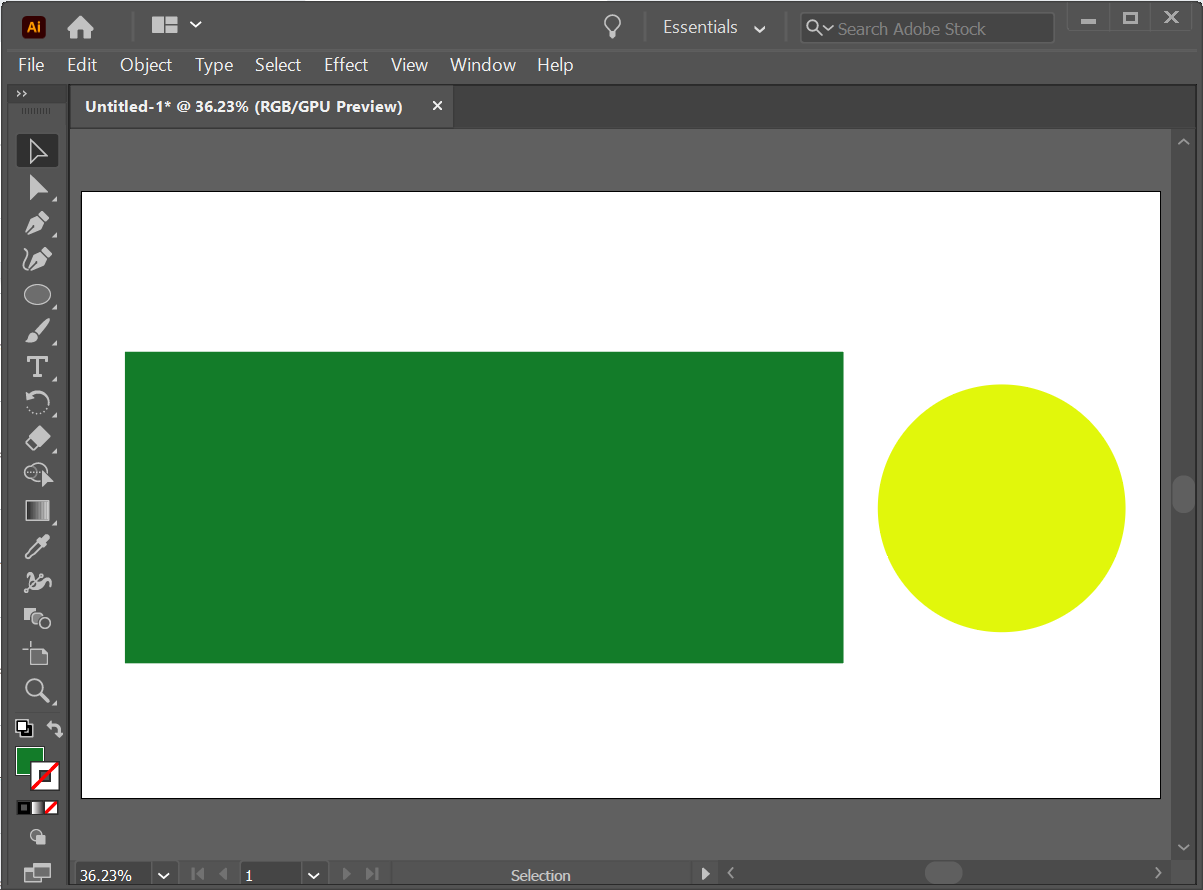Viewport: 1203px width, 890px height.
Task: Open the Essentials workspace dropdown
Action: coord(714,28)
